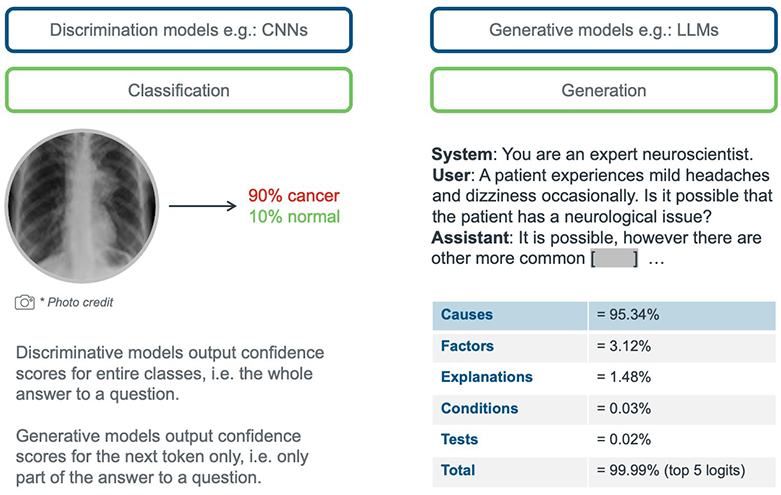The width and height of the screenshot is (781, 495).
Task: Click the Discrimination models e.g.: CNNs box
Action: click(179, 30)
